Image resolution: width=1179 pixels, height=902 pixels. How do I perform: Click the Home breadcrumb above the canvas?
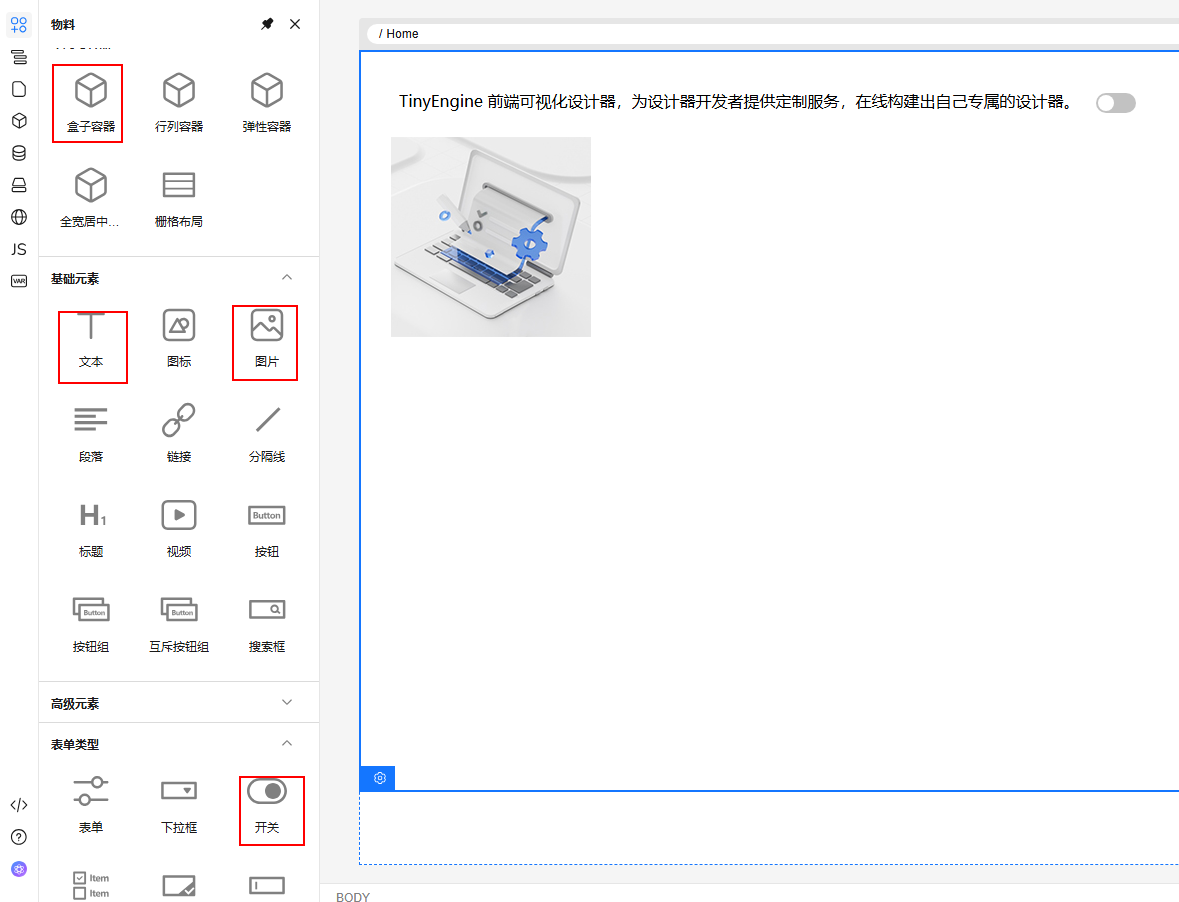pos(400,33)
